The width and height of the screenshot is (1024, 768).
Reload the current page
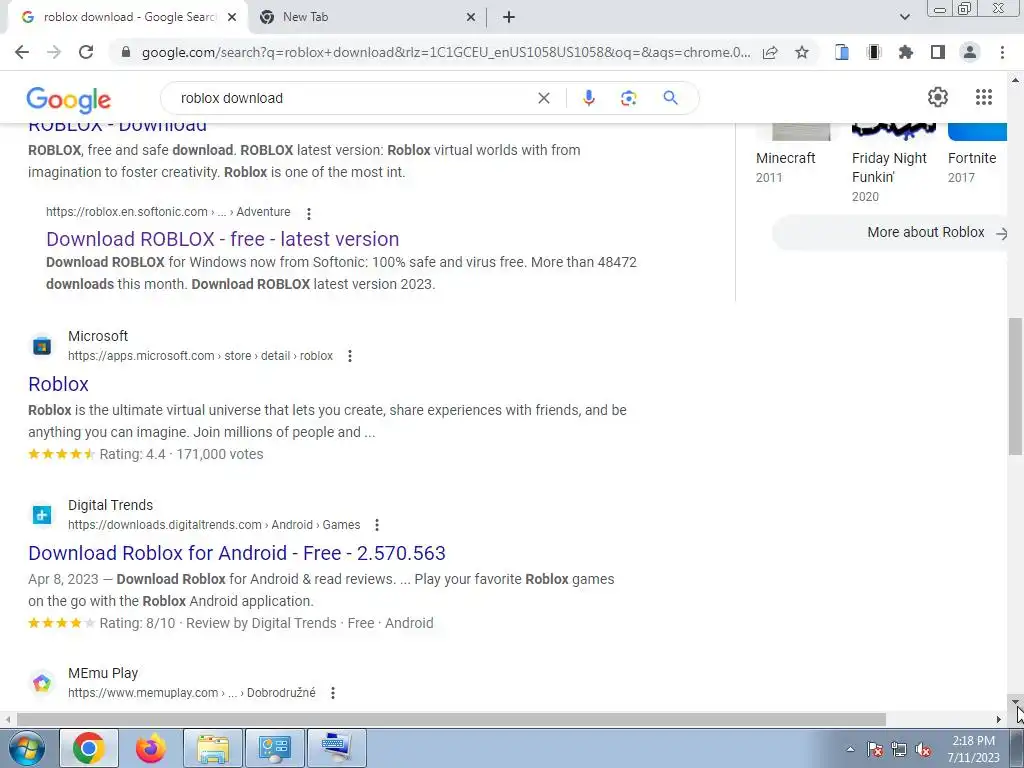click(86, 52)
